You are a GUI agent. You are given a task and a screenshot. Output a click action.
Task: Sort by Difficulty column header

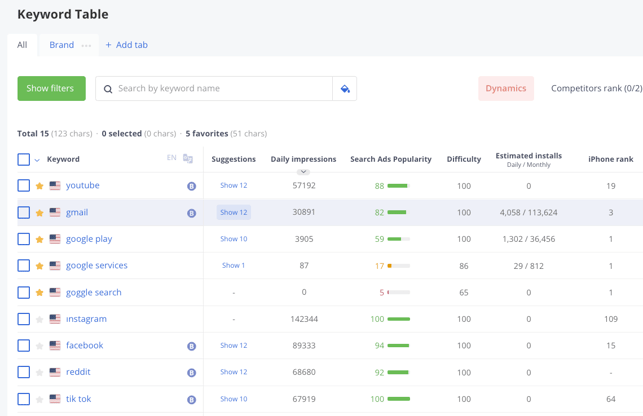464,159
